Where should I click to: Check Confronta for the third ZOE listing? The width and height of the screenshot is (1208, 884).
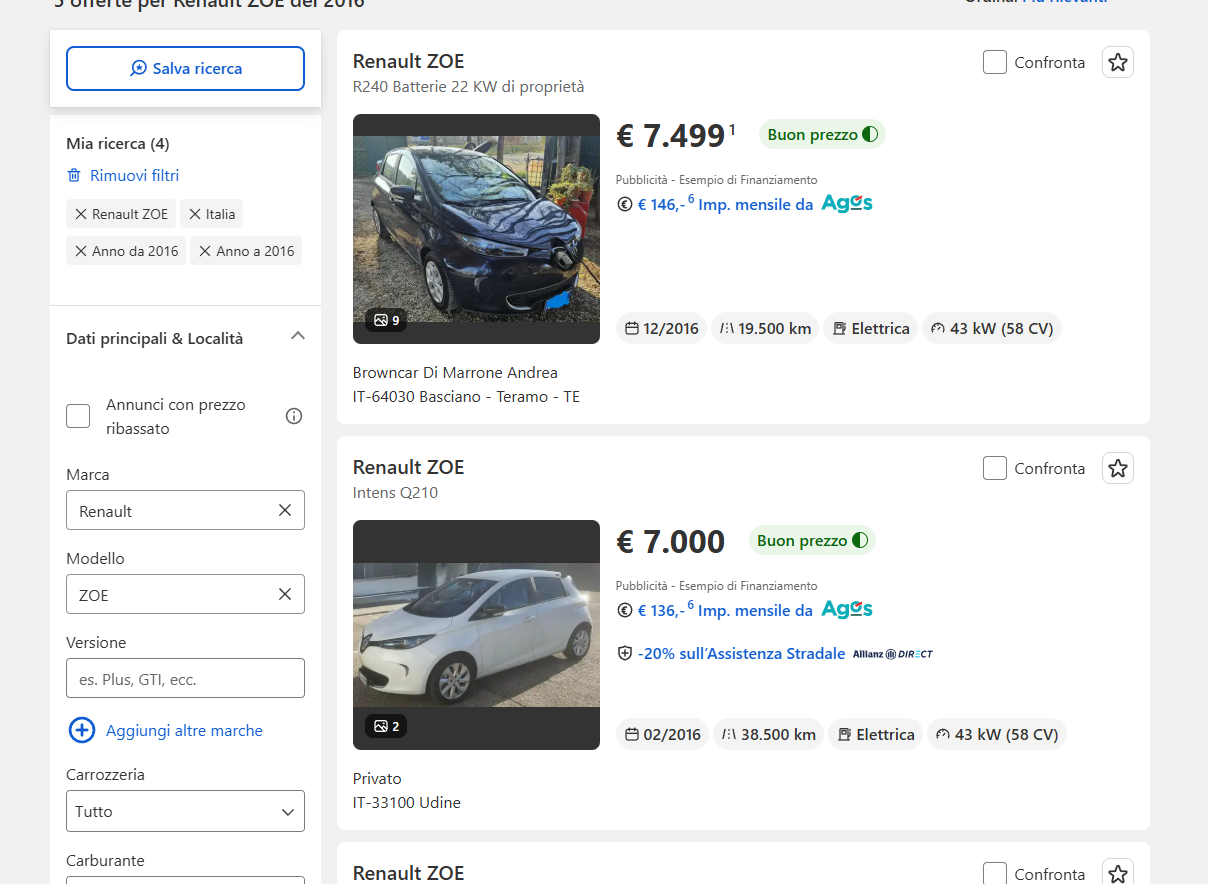995,873
